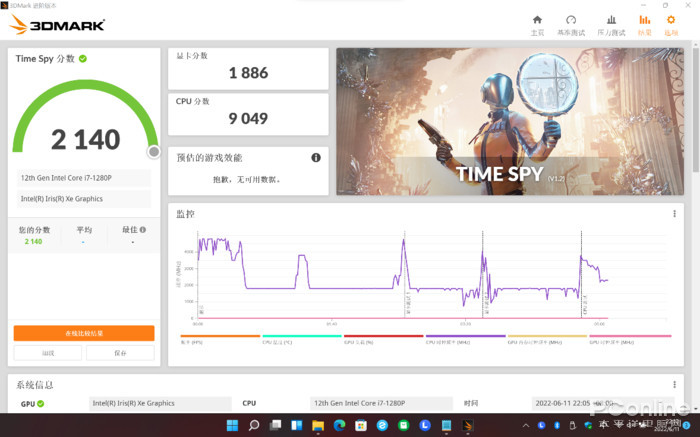Open the light-blue 'e' browser icon on taskbar
This screenshot has width=700, height=437.
382,425
